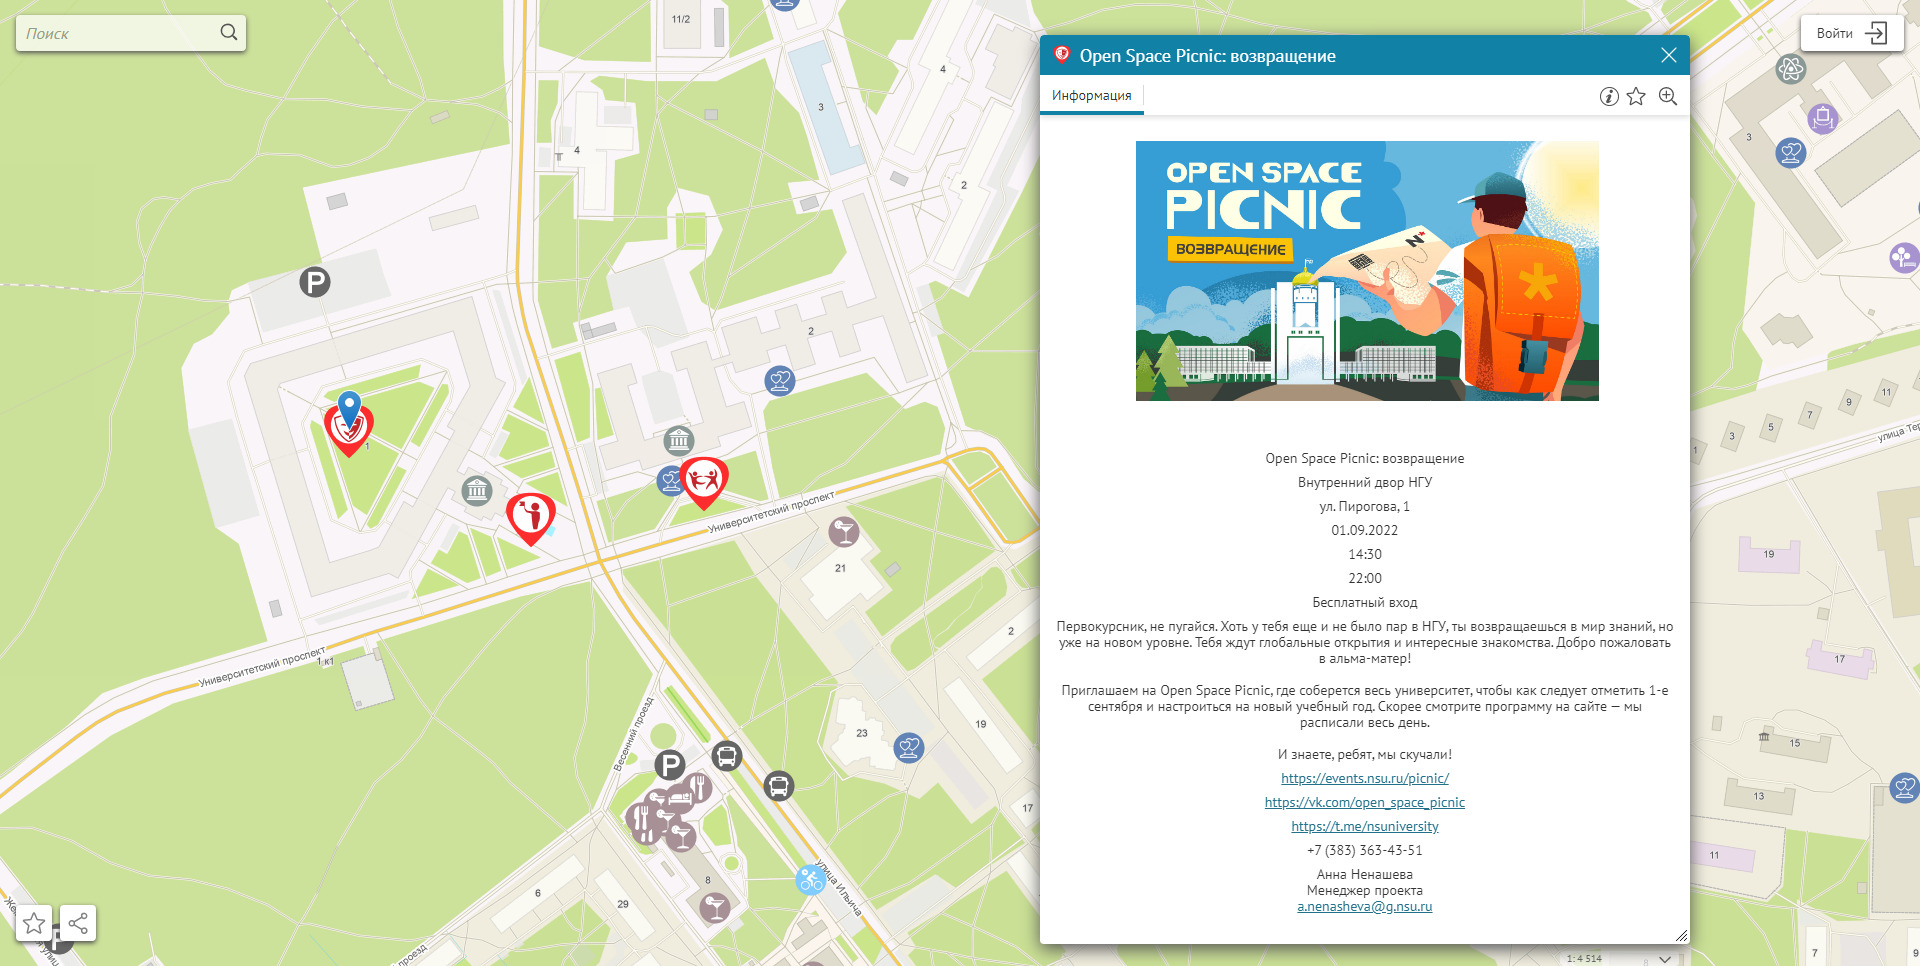The height and width of the screenshot is (966, 1920).
Task: Open the vk.com/open_space_picnic link
Action: (1364, 802)
